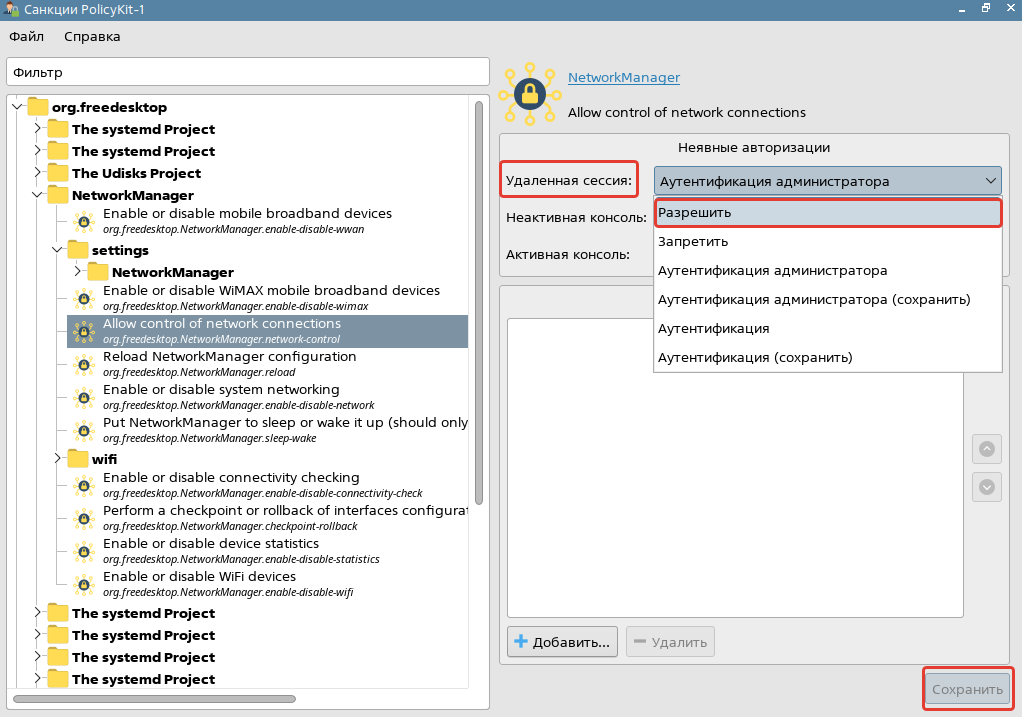Open the Справка menu

(x=92, y=37)
